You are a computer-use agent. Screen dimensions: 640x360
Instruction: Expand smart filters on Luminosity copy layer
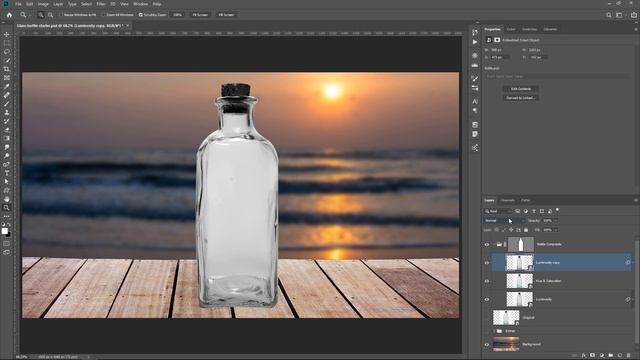click(x=633, y=262)
